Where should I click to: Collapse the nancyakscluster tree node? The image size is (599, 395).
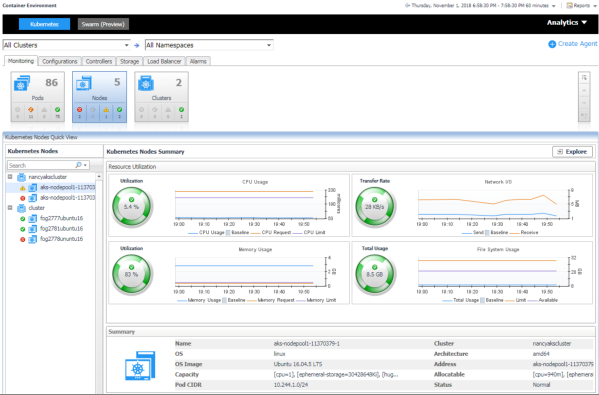click(x=10, y=177)
